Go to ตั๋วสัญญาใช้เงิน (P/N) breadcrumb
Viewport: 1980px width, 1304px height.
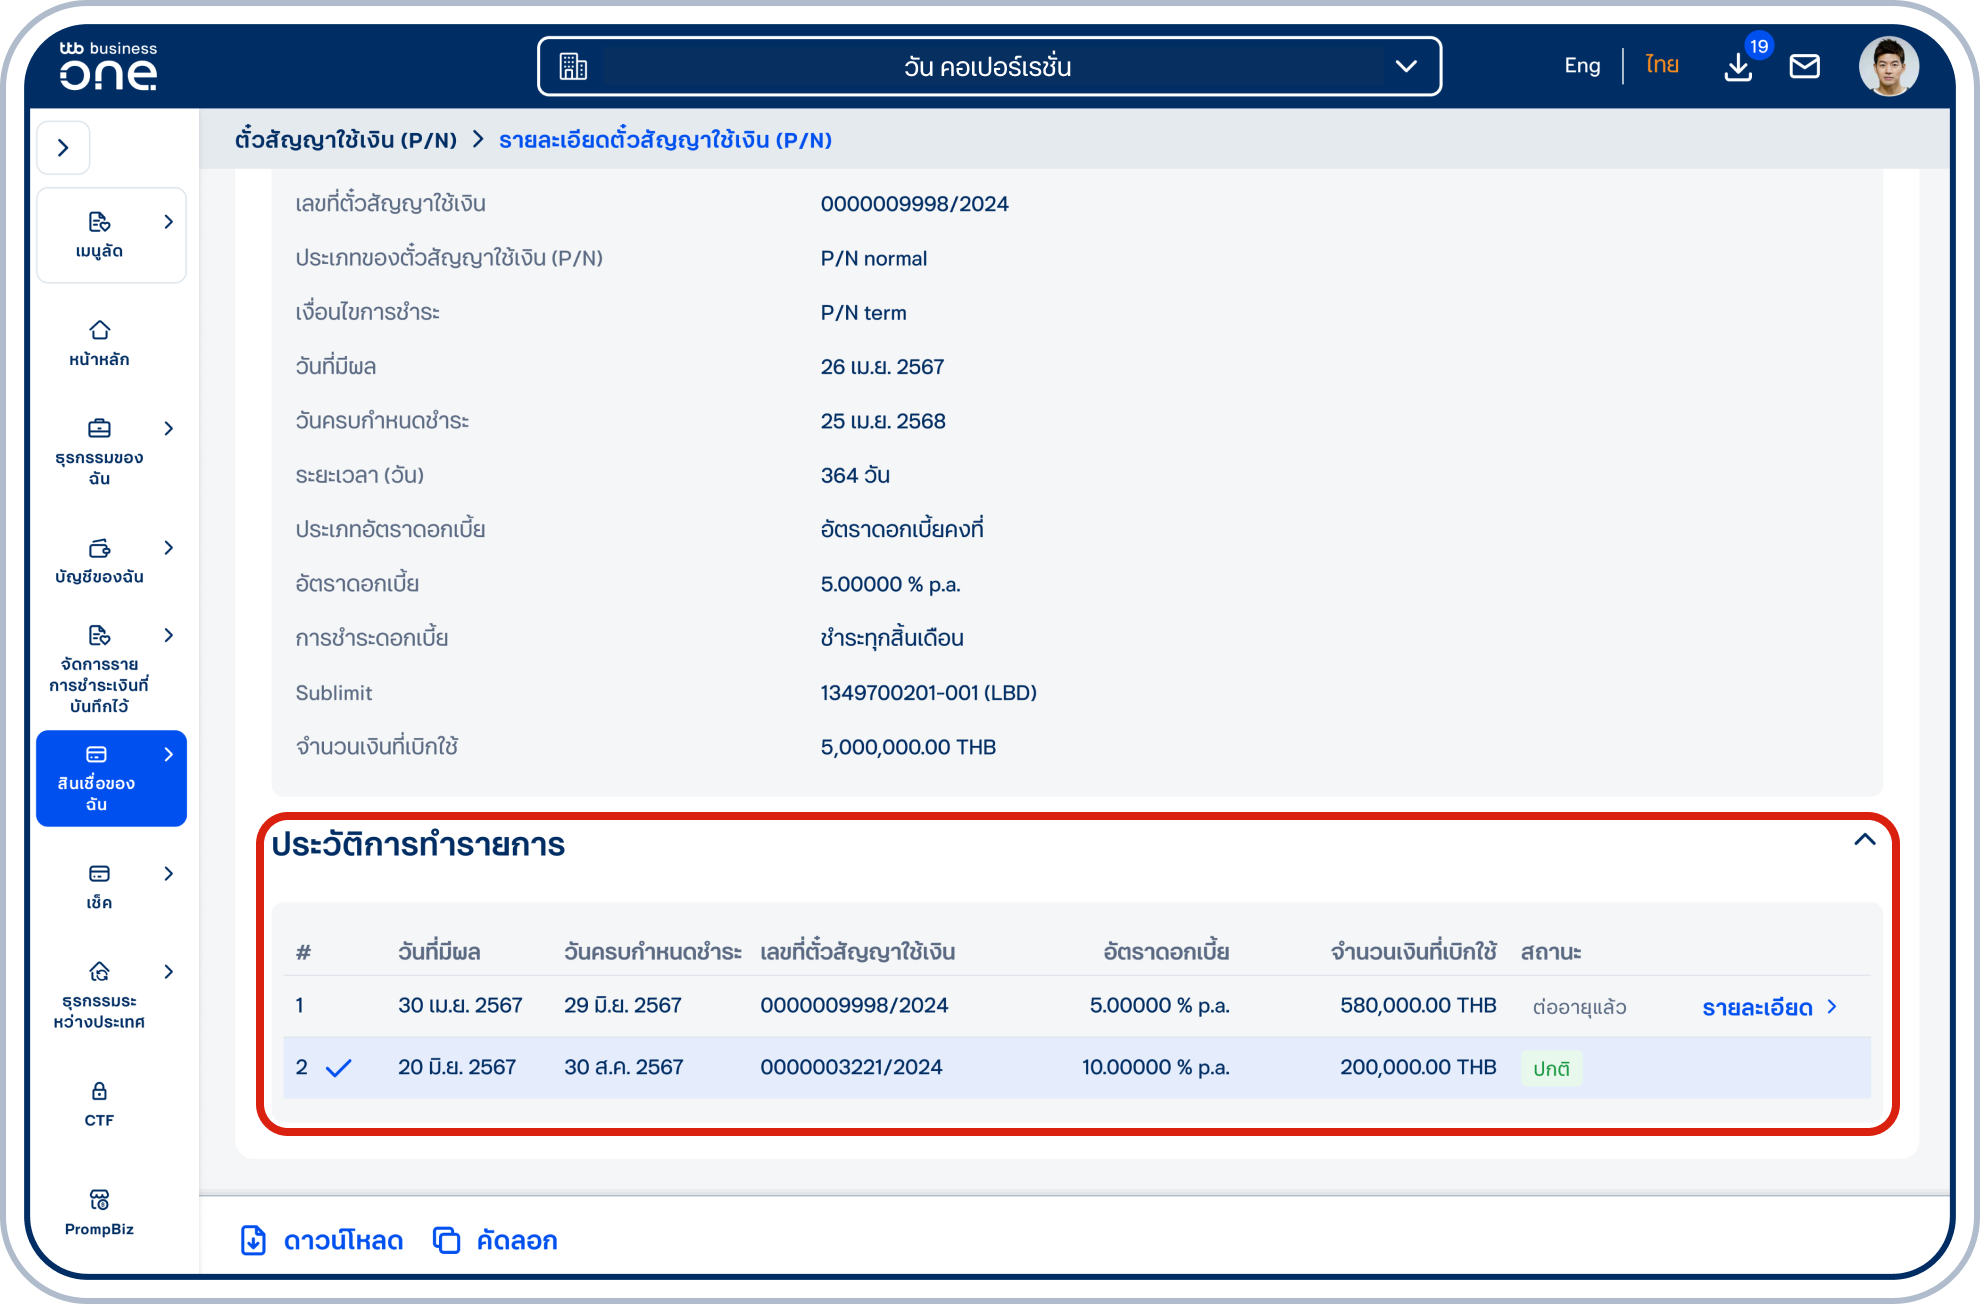(345, 140)
